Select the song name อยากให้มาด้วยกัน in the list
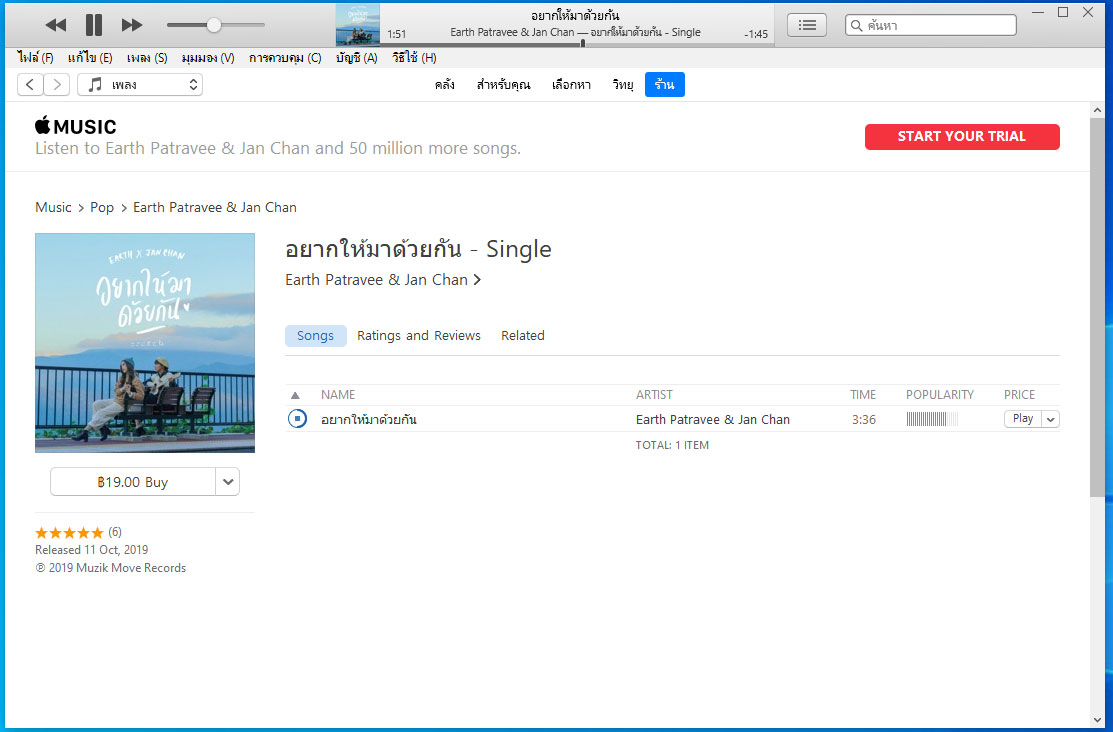 point(368,420)
